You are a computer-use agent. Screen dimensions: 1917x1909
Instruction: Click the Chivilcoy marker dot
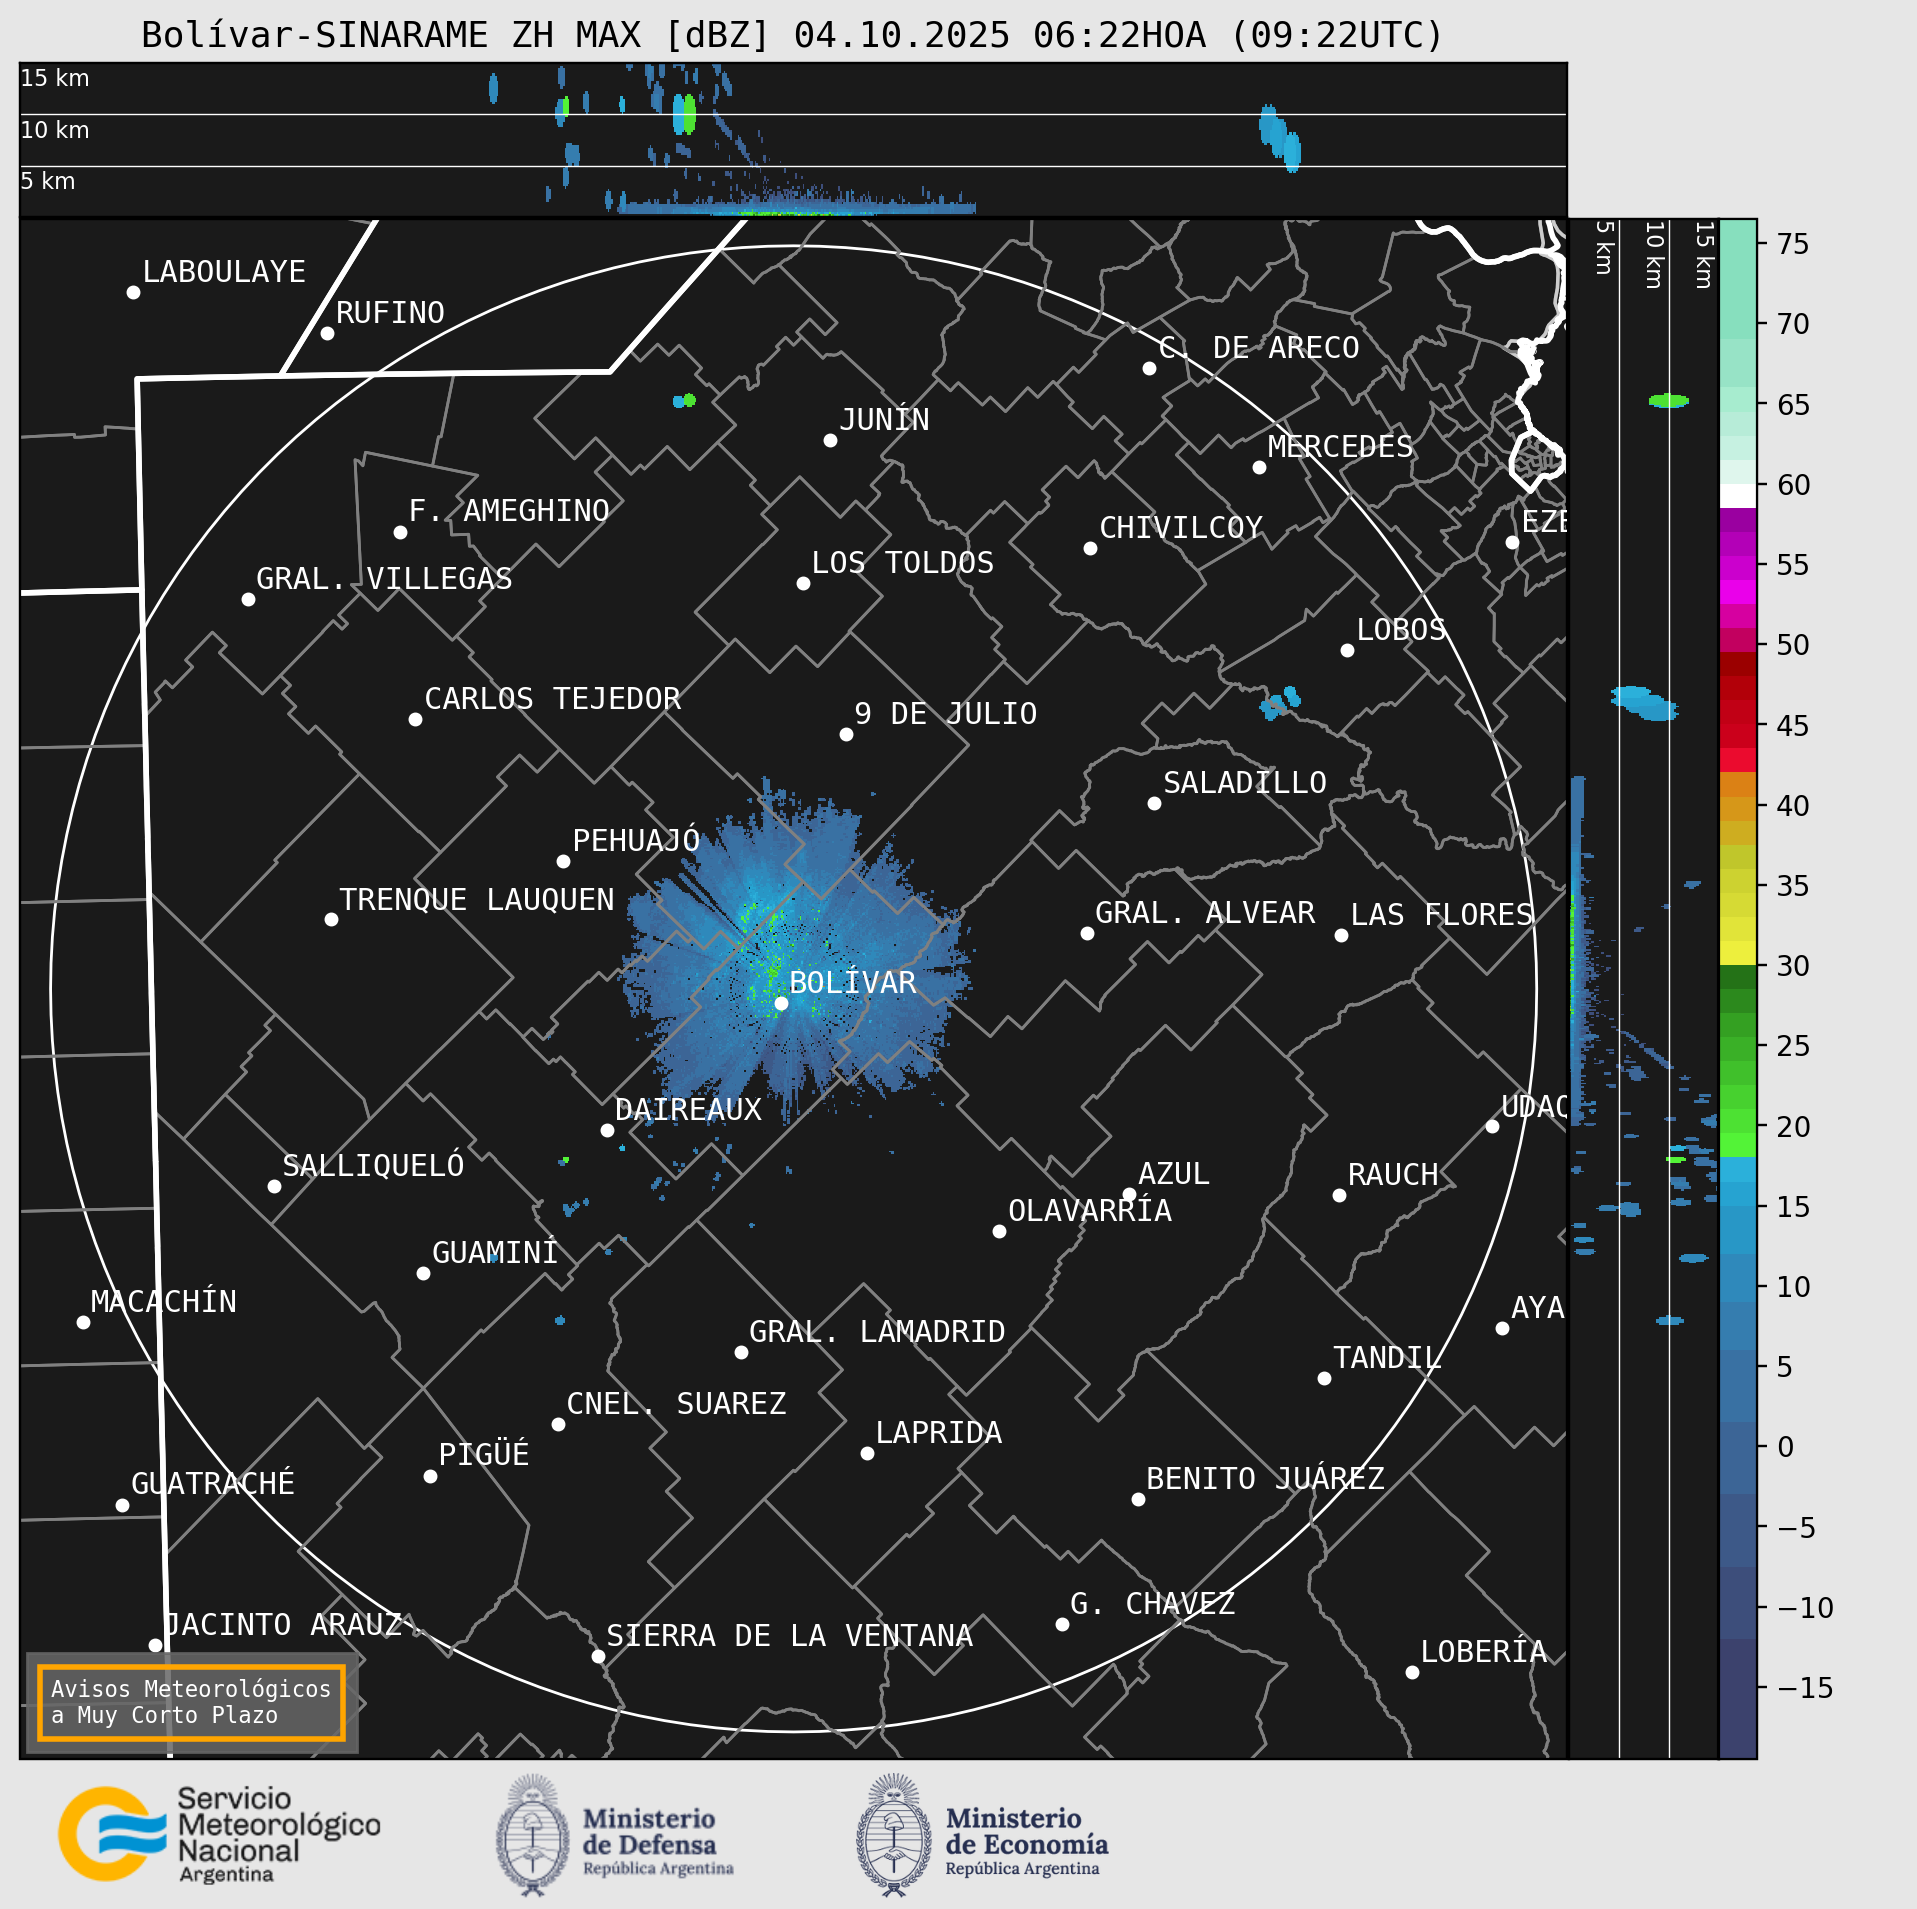tap(1090, 548)
